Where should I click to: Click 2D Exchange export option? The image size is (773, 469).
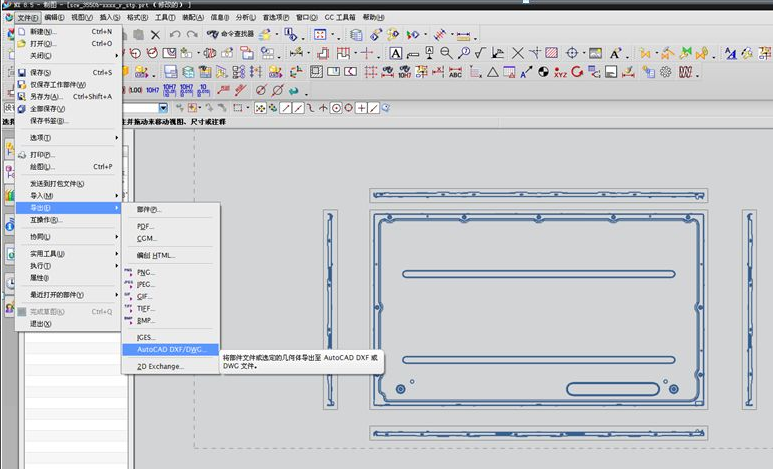[x=161, y=367]
